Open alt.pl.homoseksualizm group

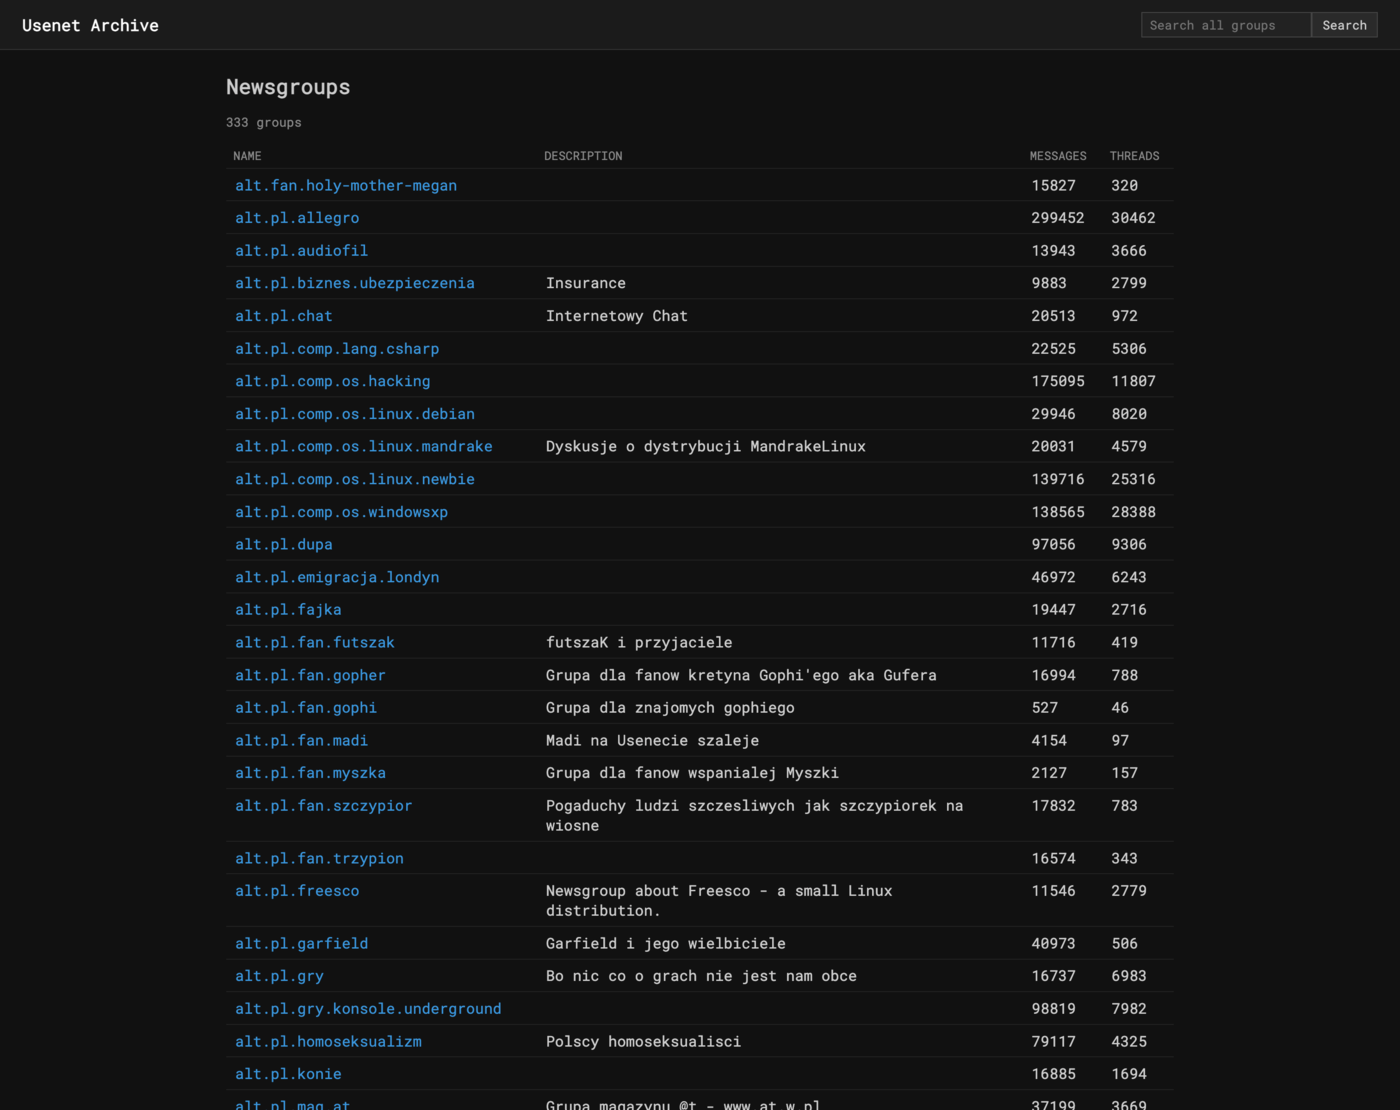tap(328, 1042)
